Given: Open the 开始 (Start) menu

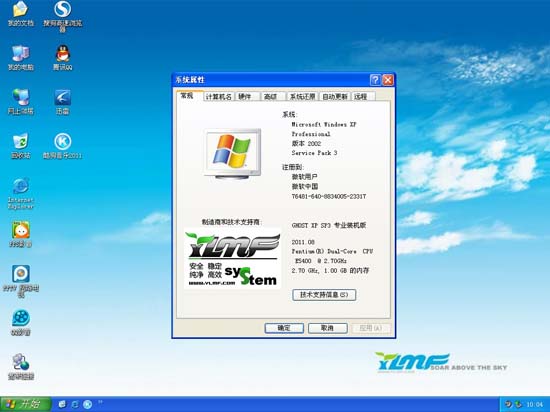Looking at the screenshot, I should 26,404.
